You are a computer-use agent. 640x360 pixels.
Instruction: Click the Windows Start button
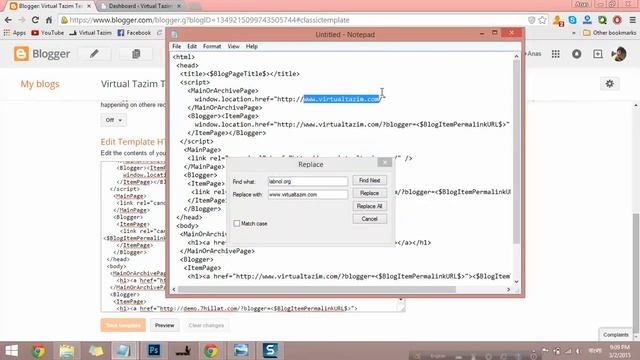click(11, 351)
